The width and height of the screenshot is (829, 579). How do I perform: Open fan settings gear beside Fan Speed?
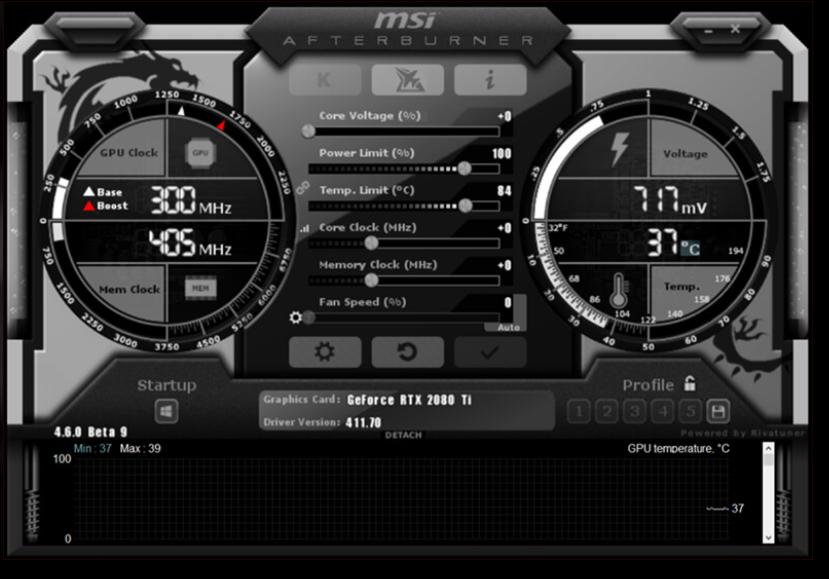click(296, 317)
